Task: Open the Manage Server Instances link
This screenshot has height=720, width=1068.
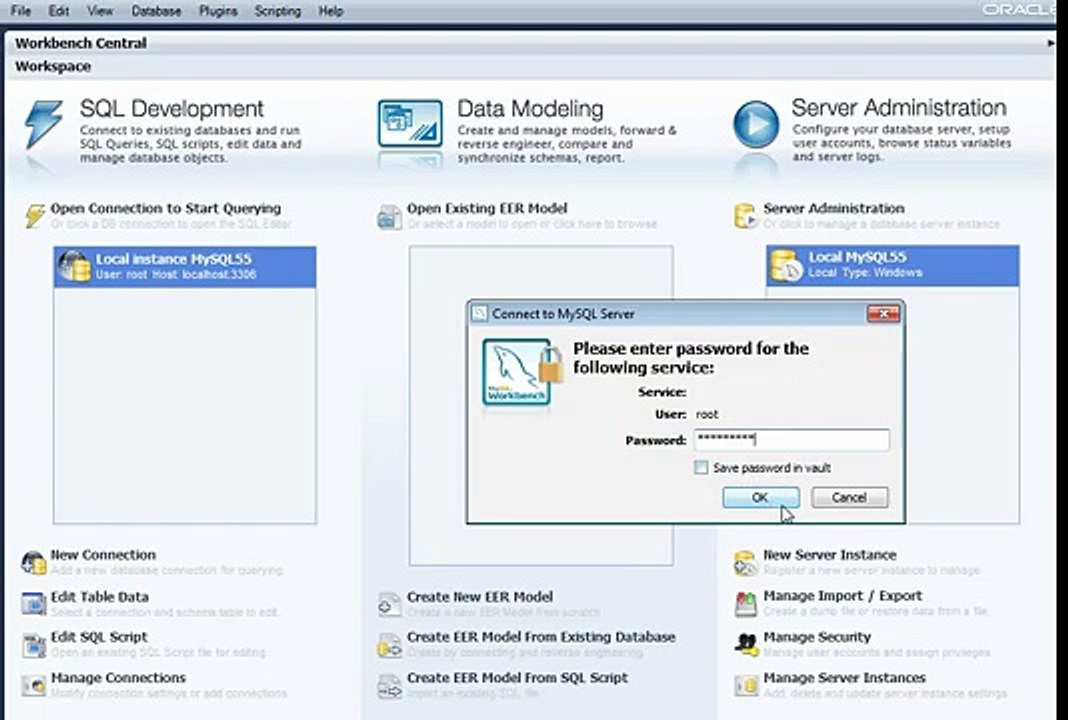Action: [844, 678]
